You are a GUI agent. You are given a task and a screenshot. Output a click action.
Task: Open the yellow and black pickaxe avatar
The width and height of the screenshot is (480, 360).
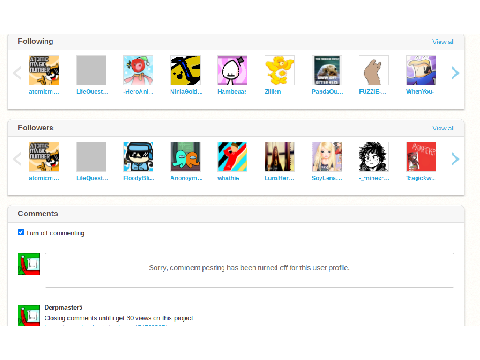click(x=185, y=70)
